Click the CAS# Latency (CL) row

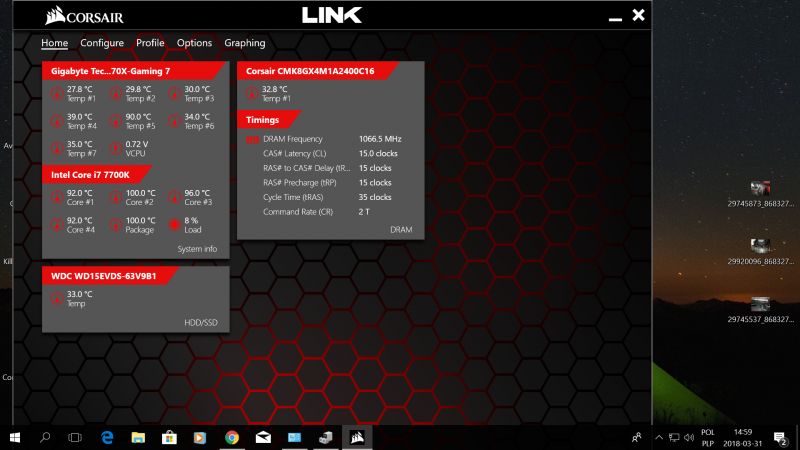[x=330, y=154]
